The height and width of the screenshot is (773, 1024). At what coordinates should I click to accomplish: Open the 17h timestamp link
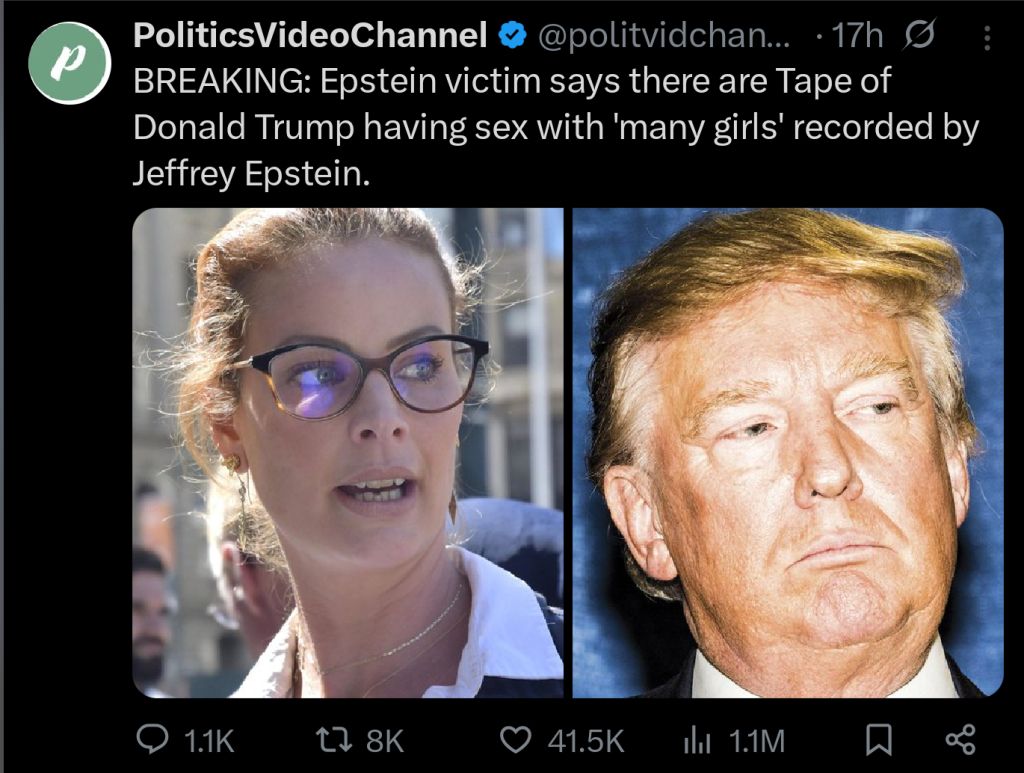[x=856, y=35]
